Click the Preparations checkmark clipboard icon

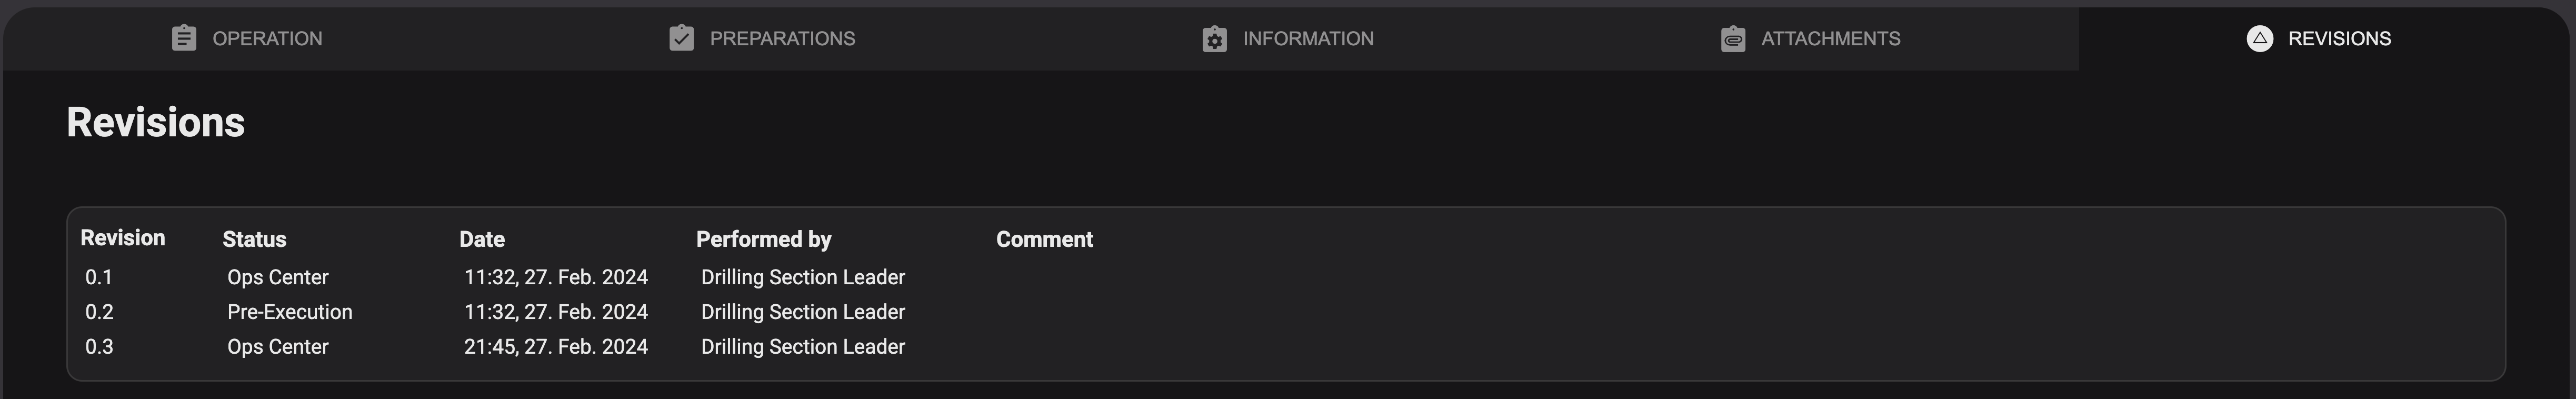(681, 38)
